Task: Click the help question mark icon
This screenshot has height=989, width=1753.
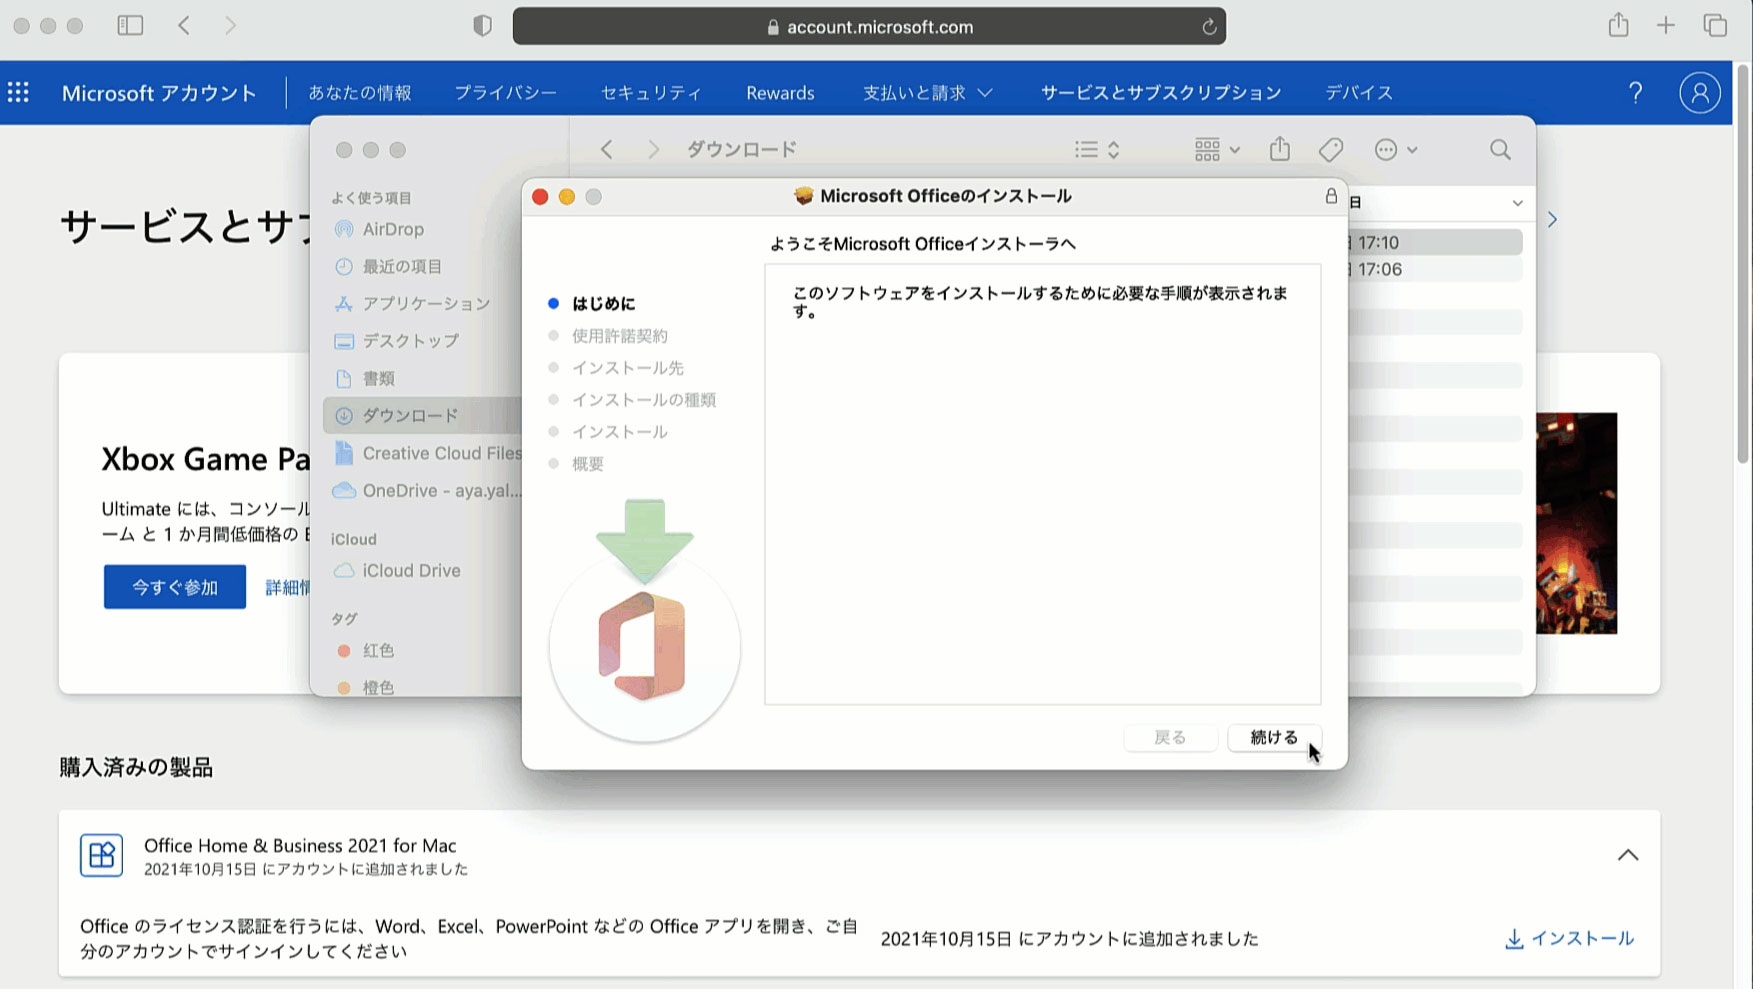Action: (1635, 93)
